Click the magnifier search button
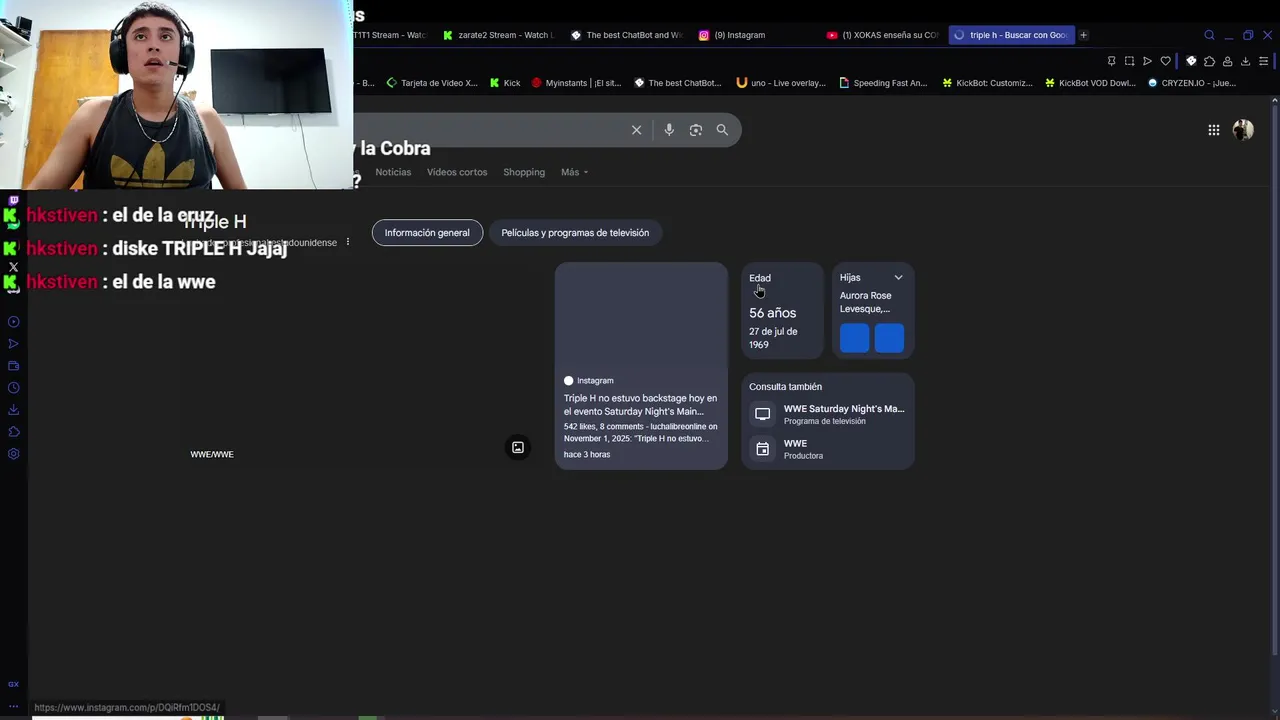Viewport: 1280px width, 720px height. pyautogui.click(x=722, y=130)
